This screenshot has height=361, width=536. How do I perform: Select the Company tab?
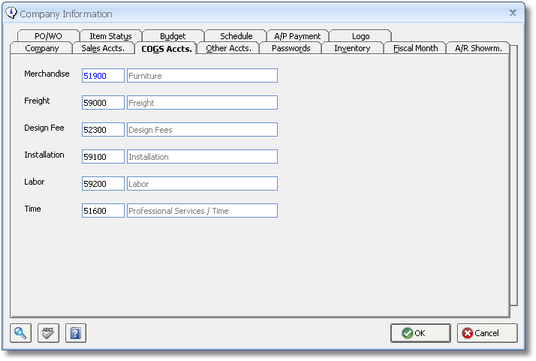tap(42, 48)
